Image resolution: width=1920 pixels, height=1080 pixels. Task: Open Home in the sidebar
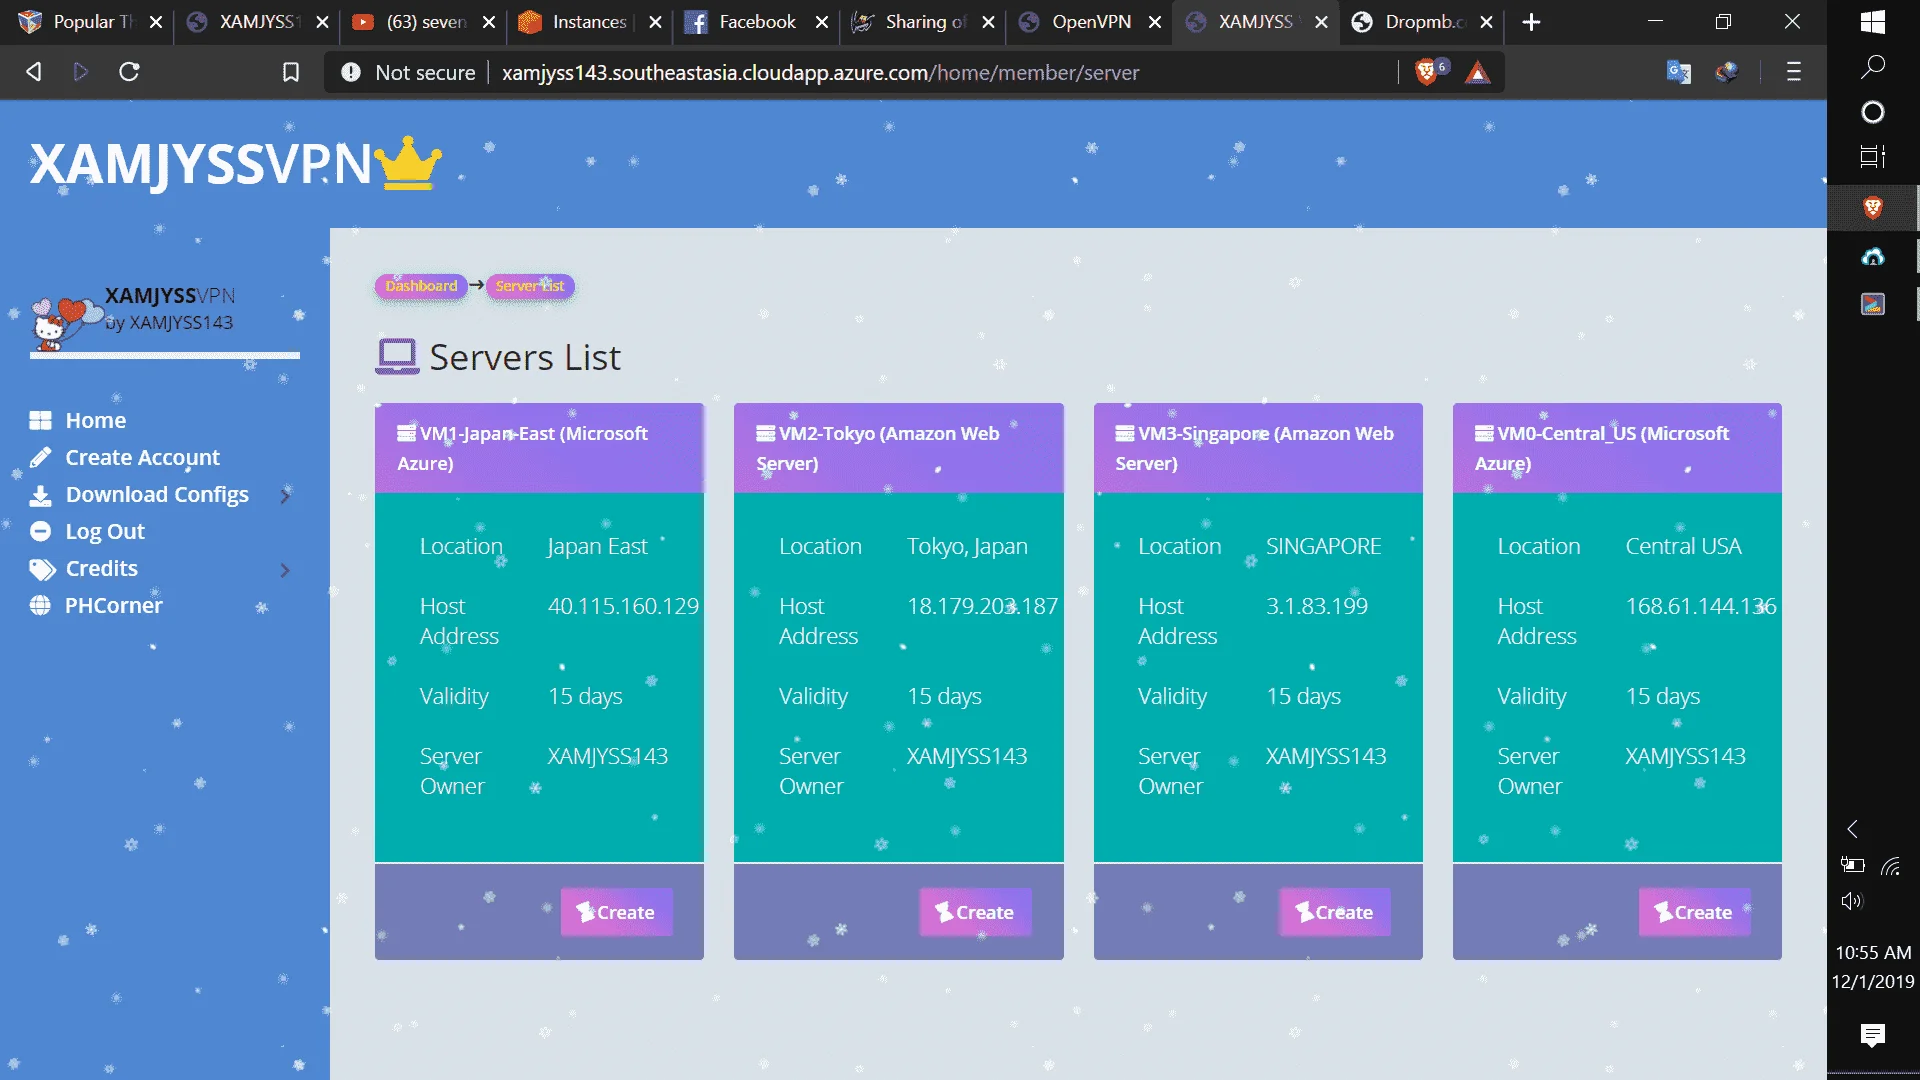(96, 420)
